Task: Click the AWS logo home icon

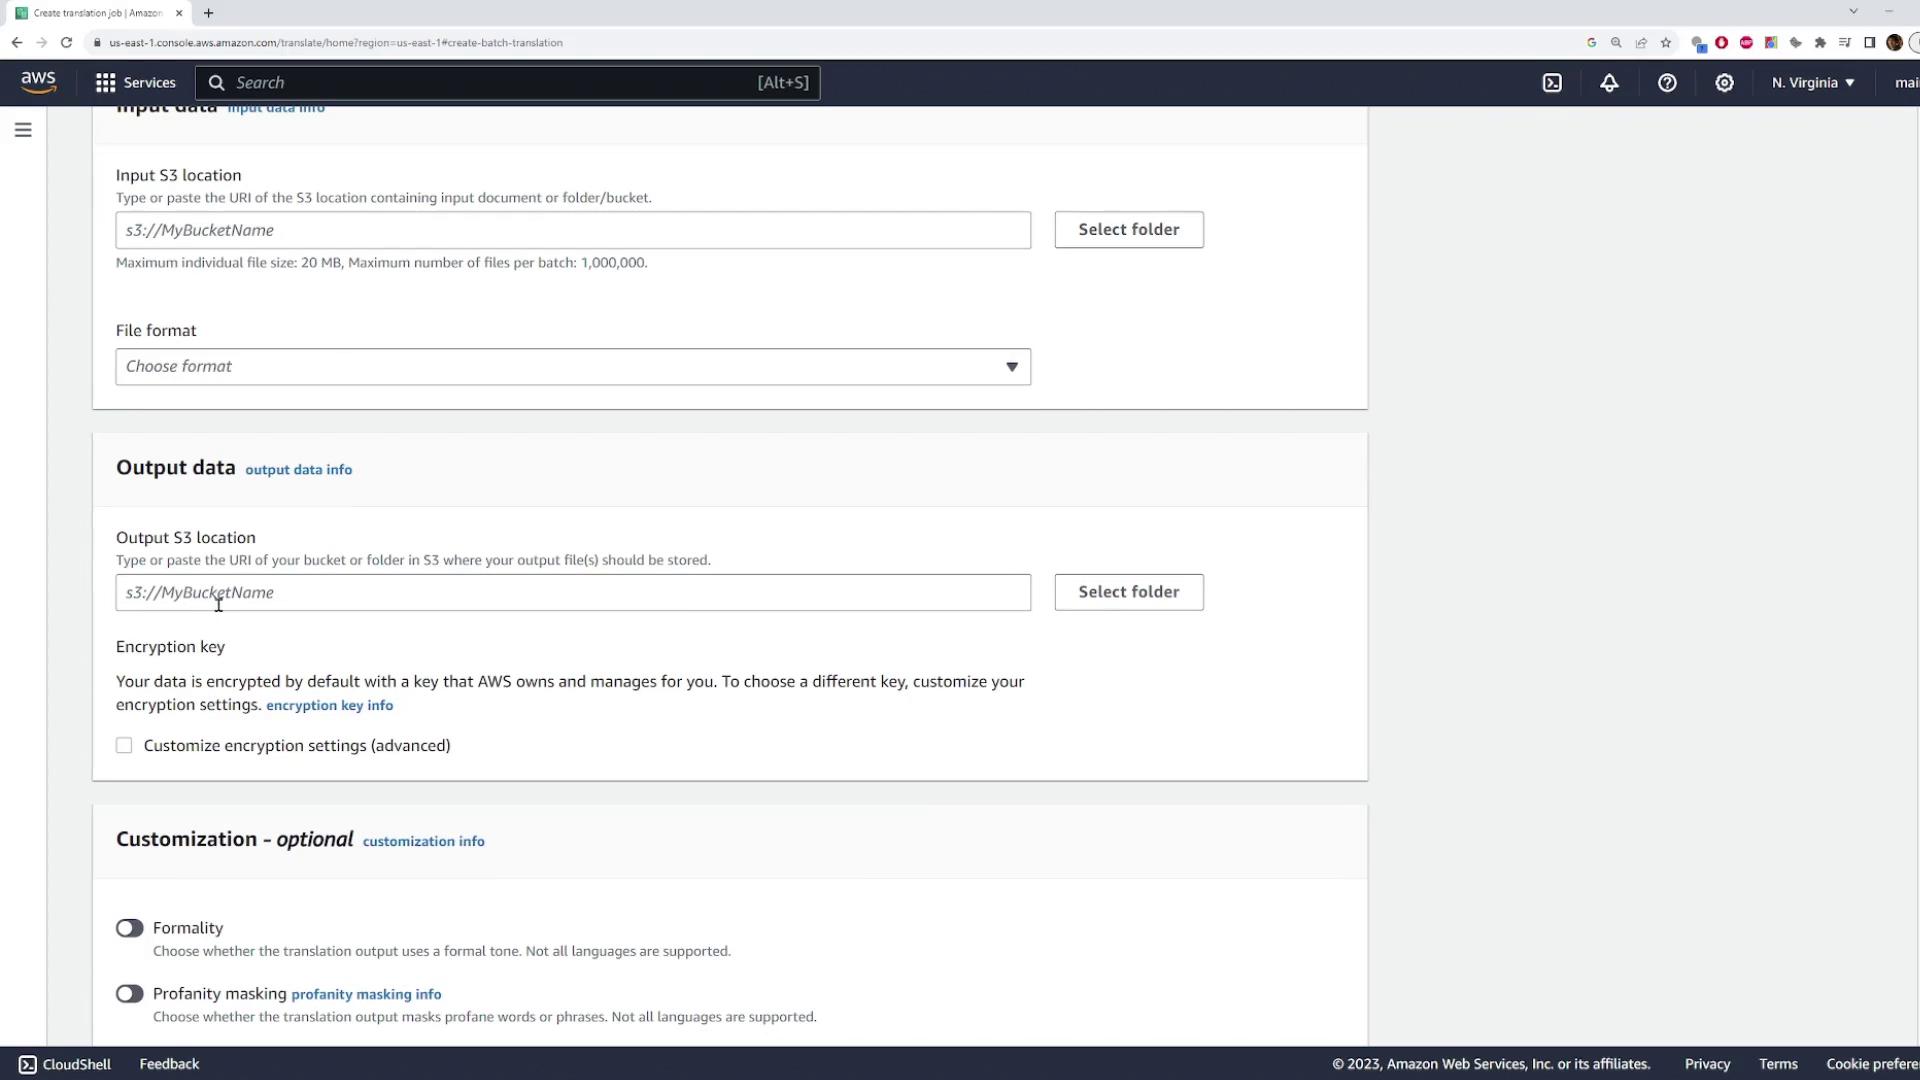Action: (x=38, y=82)
